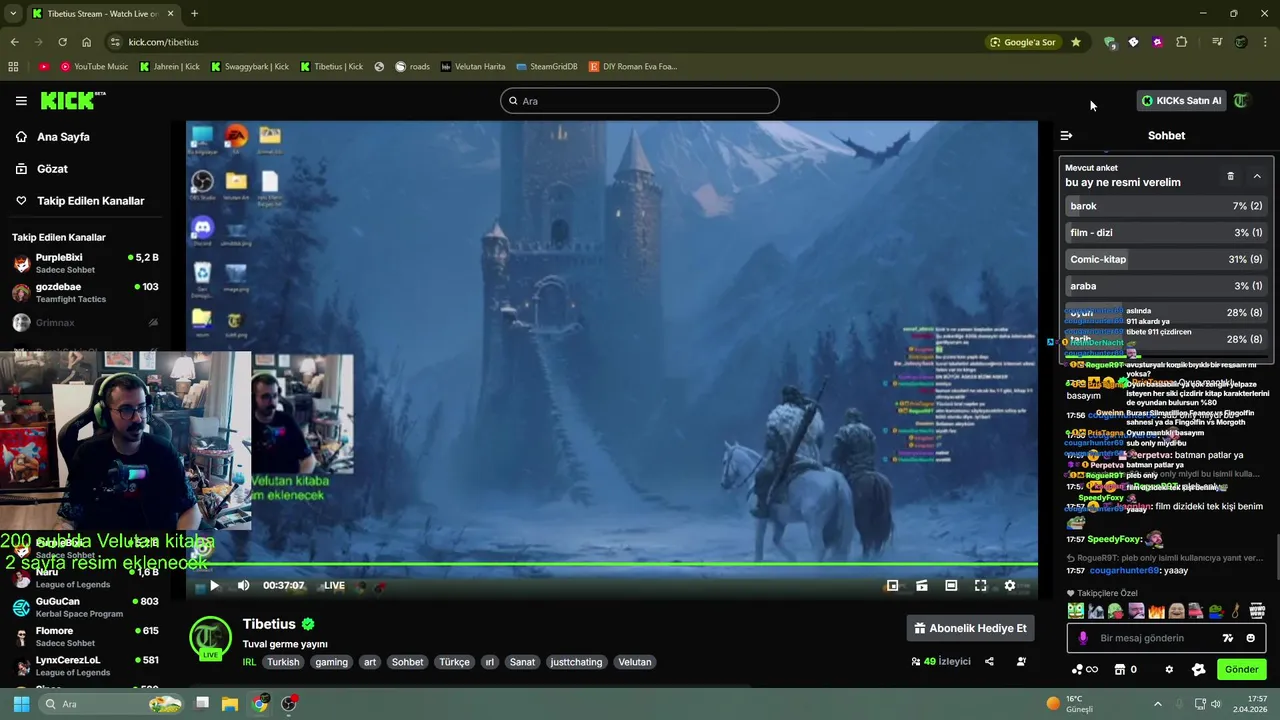Enter fullscreen video mode
The height and width of the screenshot is (720, 1280).
[x=980, y=586]
